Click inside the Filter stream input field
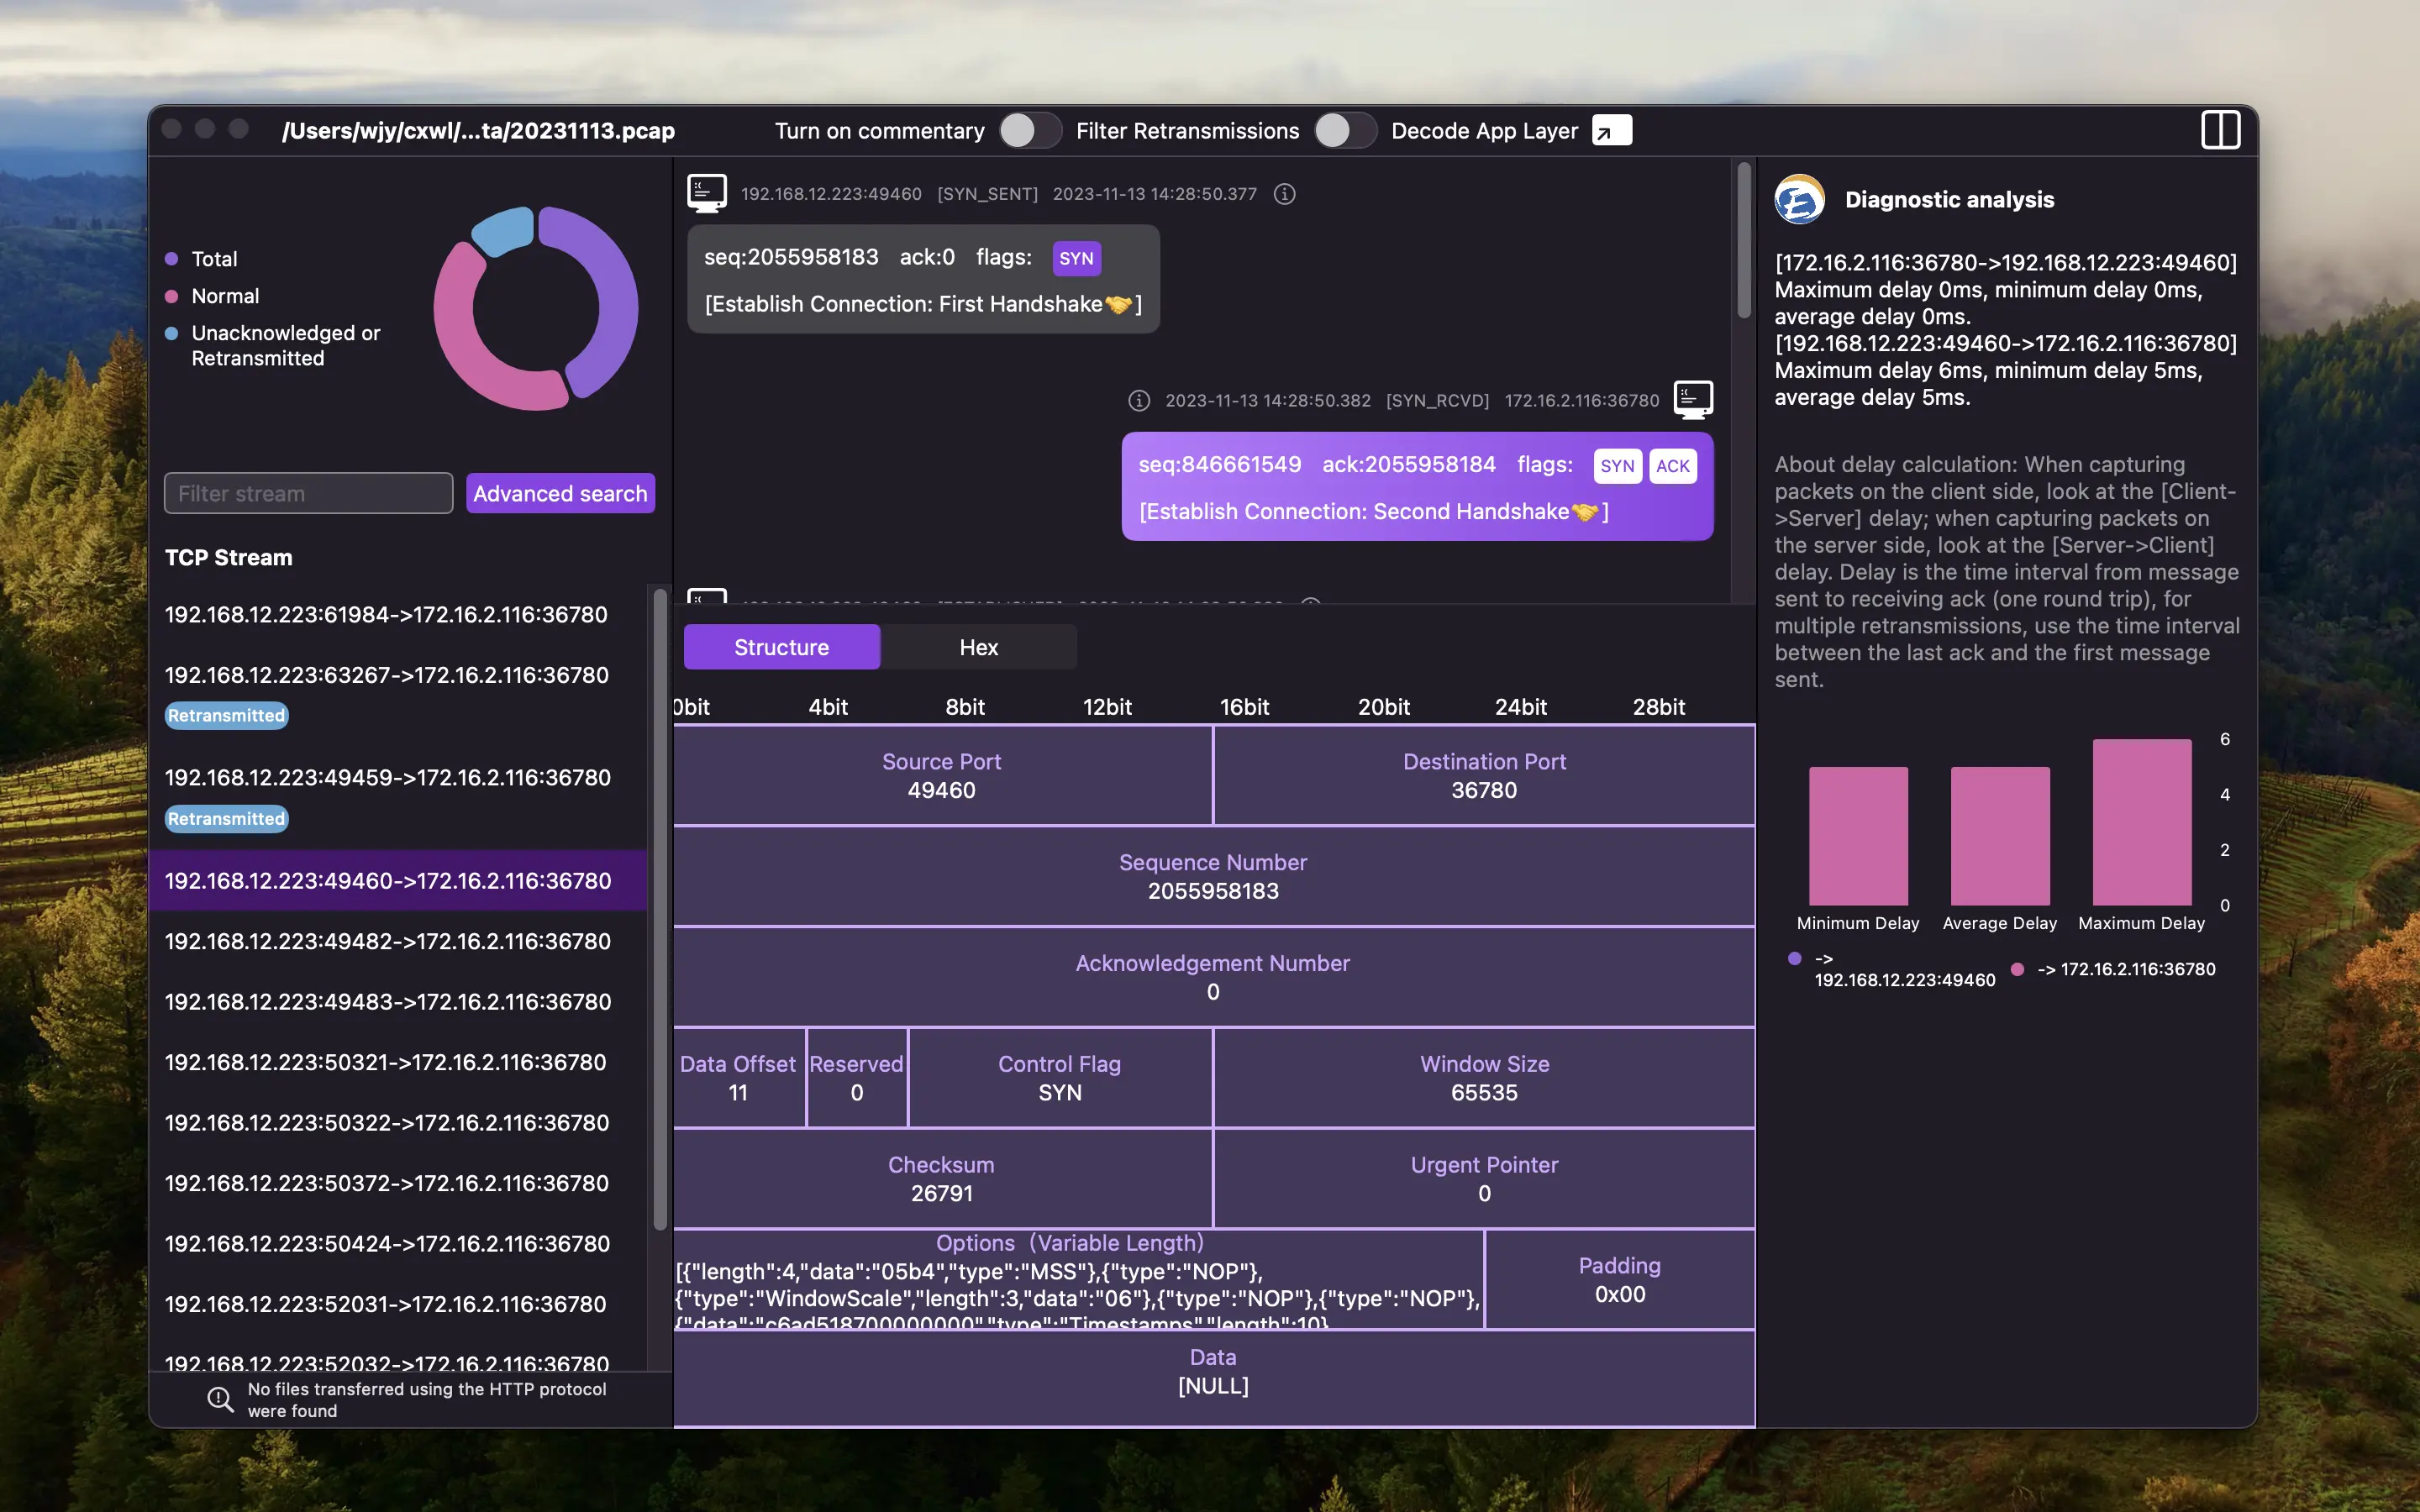 pyautogui.click(x=307, y=493)
